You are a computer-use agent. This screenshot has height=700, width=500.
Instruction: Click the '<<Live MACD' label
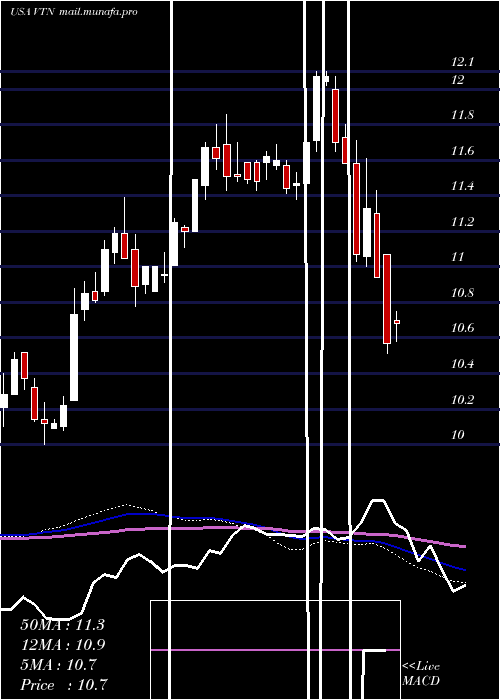click(x=421, y=674)
